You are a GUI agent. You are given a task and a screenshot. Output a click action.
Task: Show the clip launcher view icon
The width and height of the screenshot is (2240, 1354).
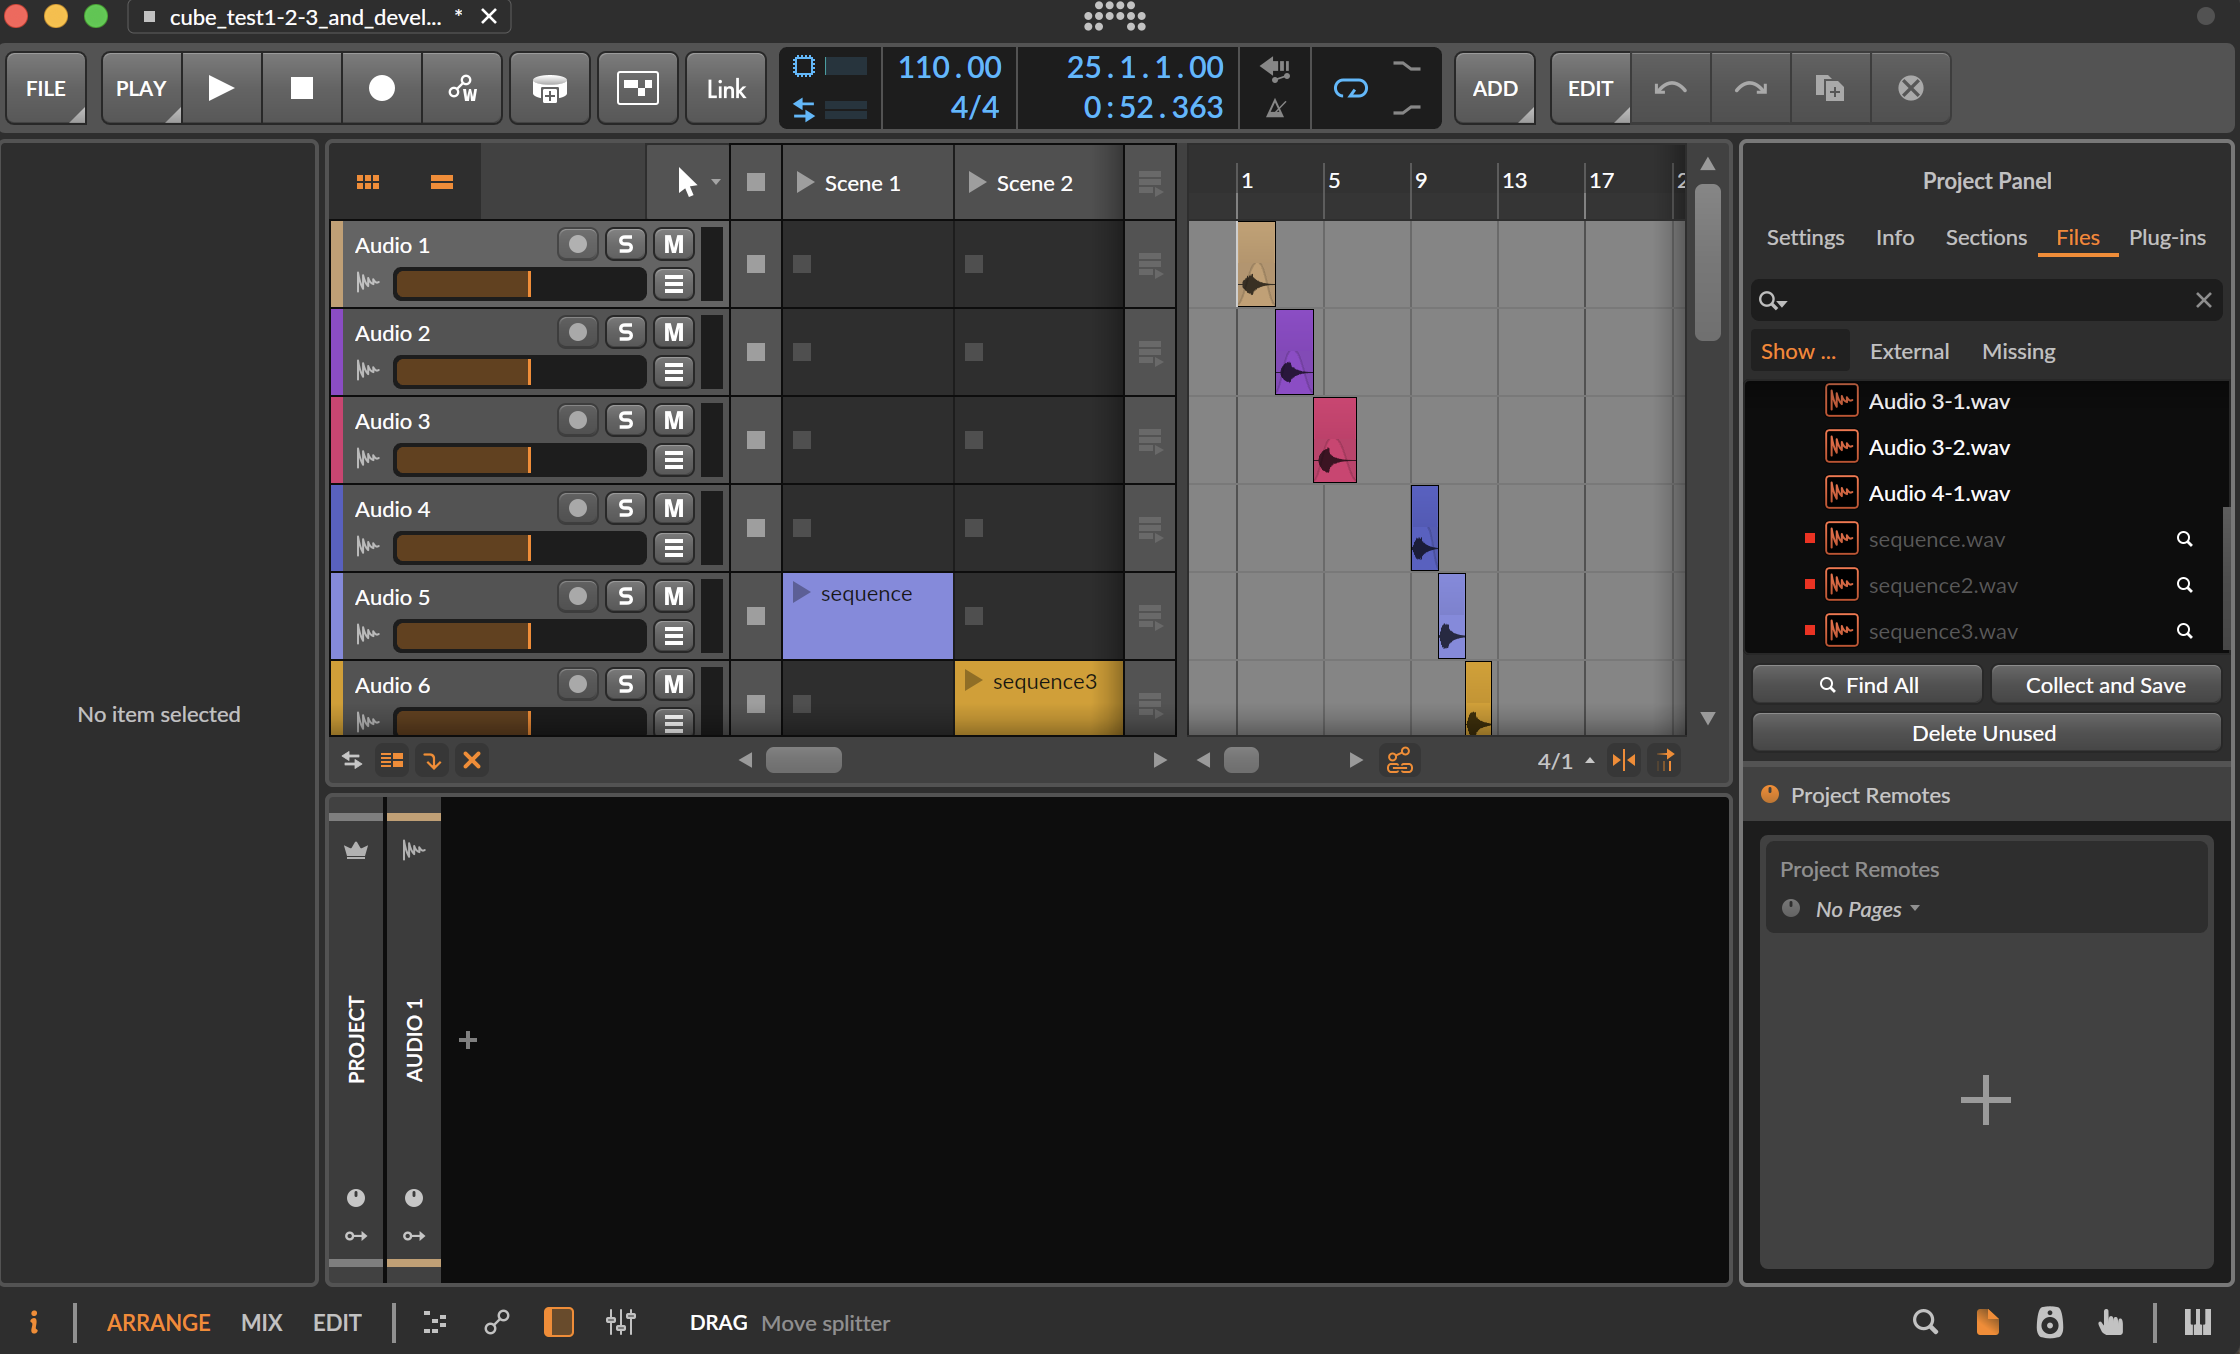[x=368, y=182]
